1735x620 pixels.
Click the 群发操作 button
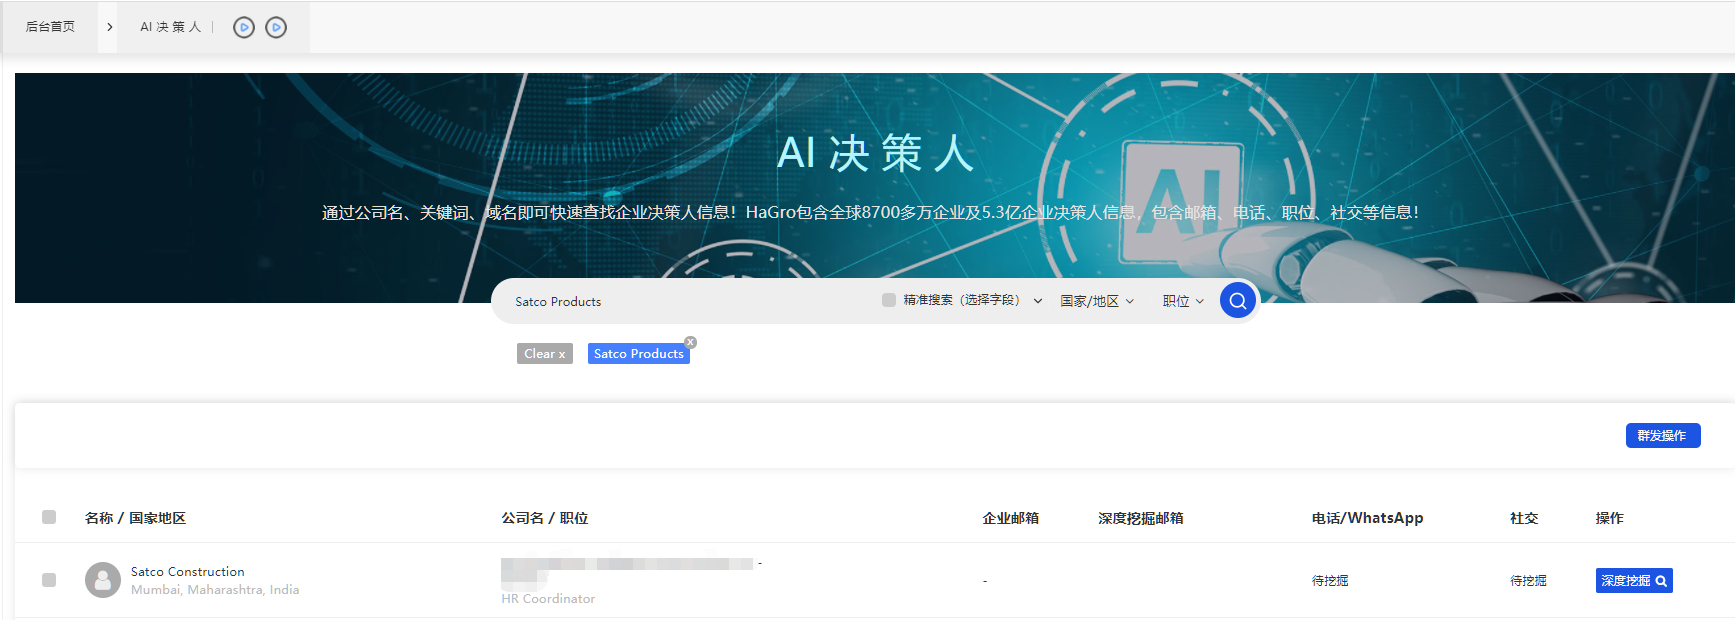pyautogui.click(x=1662, y=436)
